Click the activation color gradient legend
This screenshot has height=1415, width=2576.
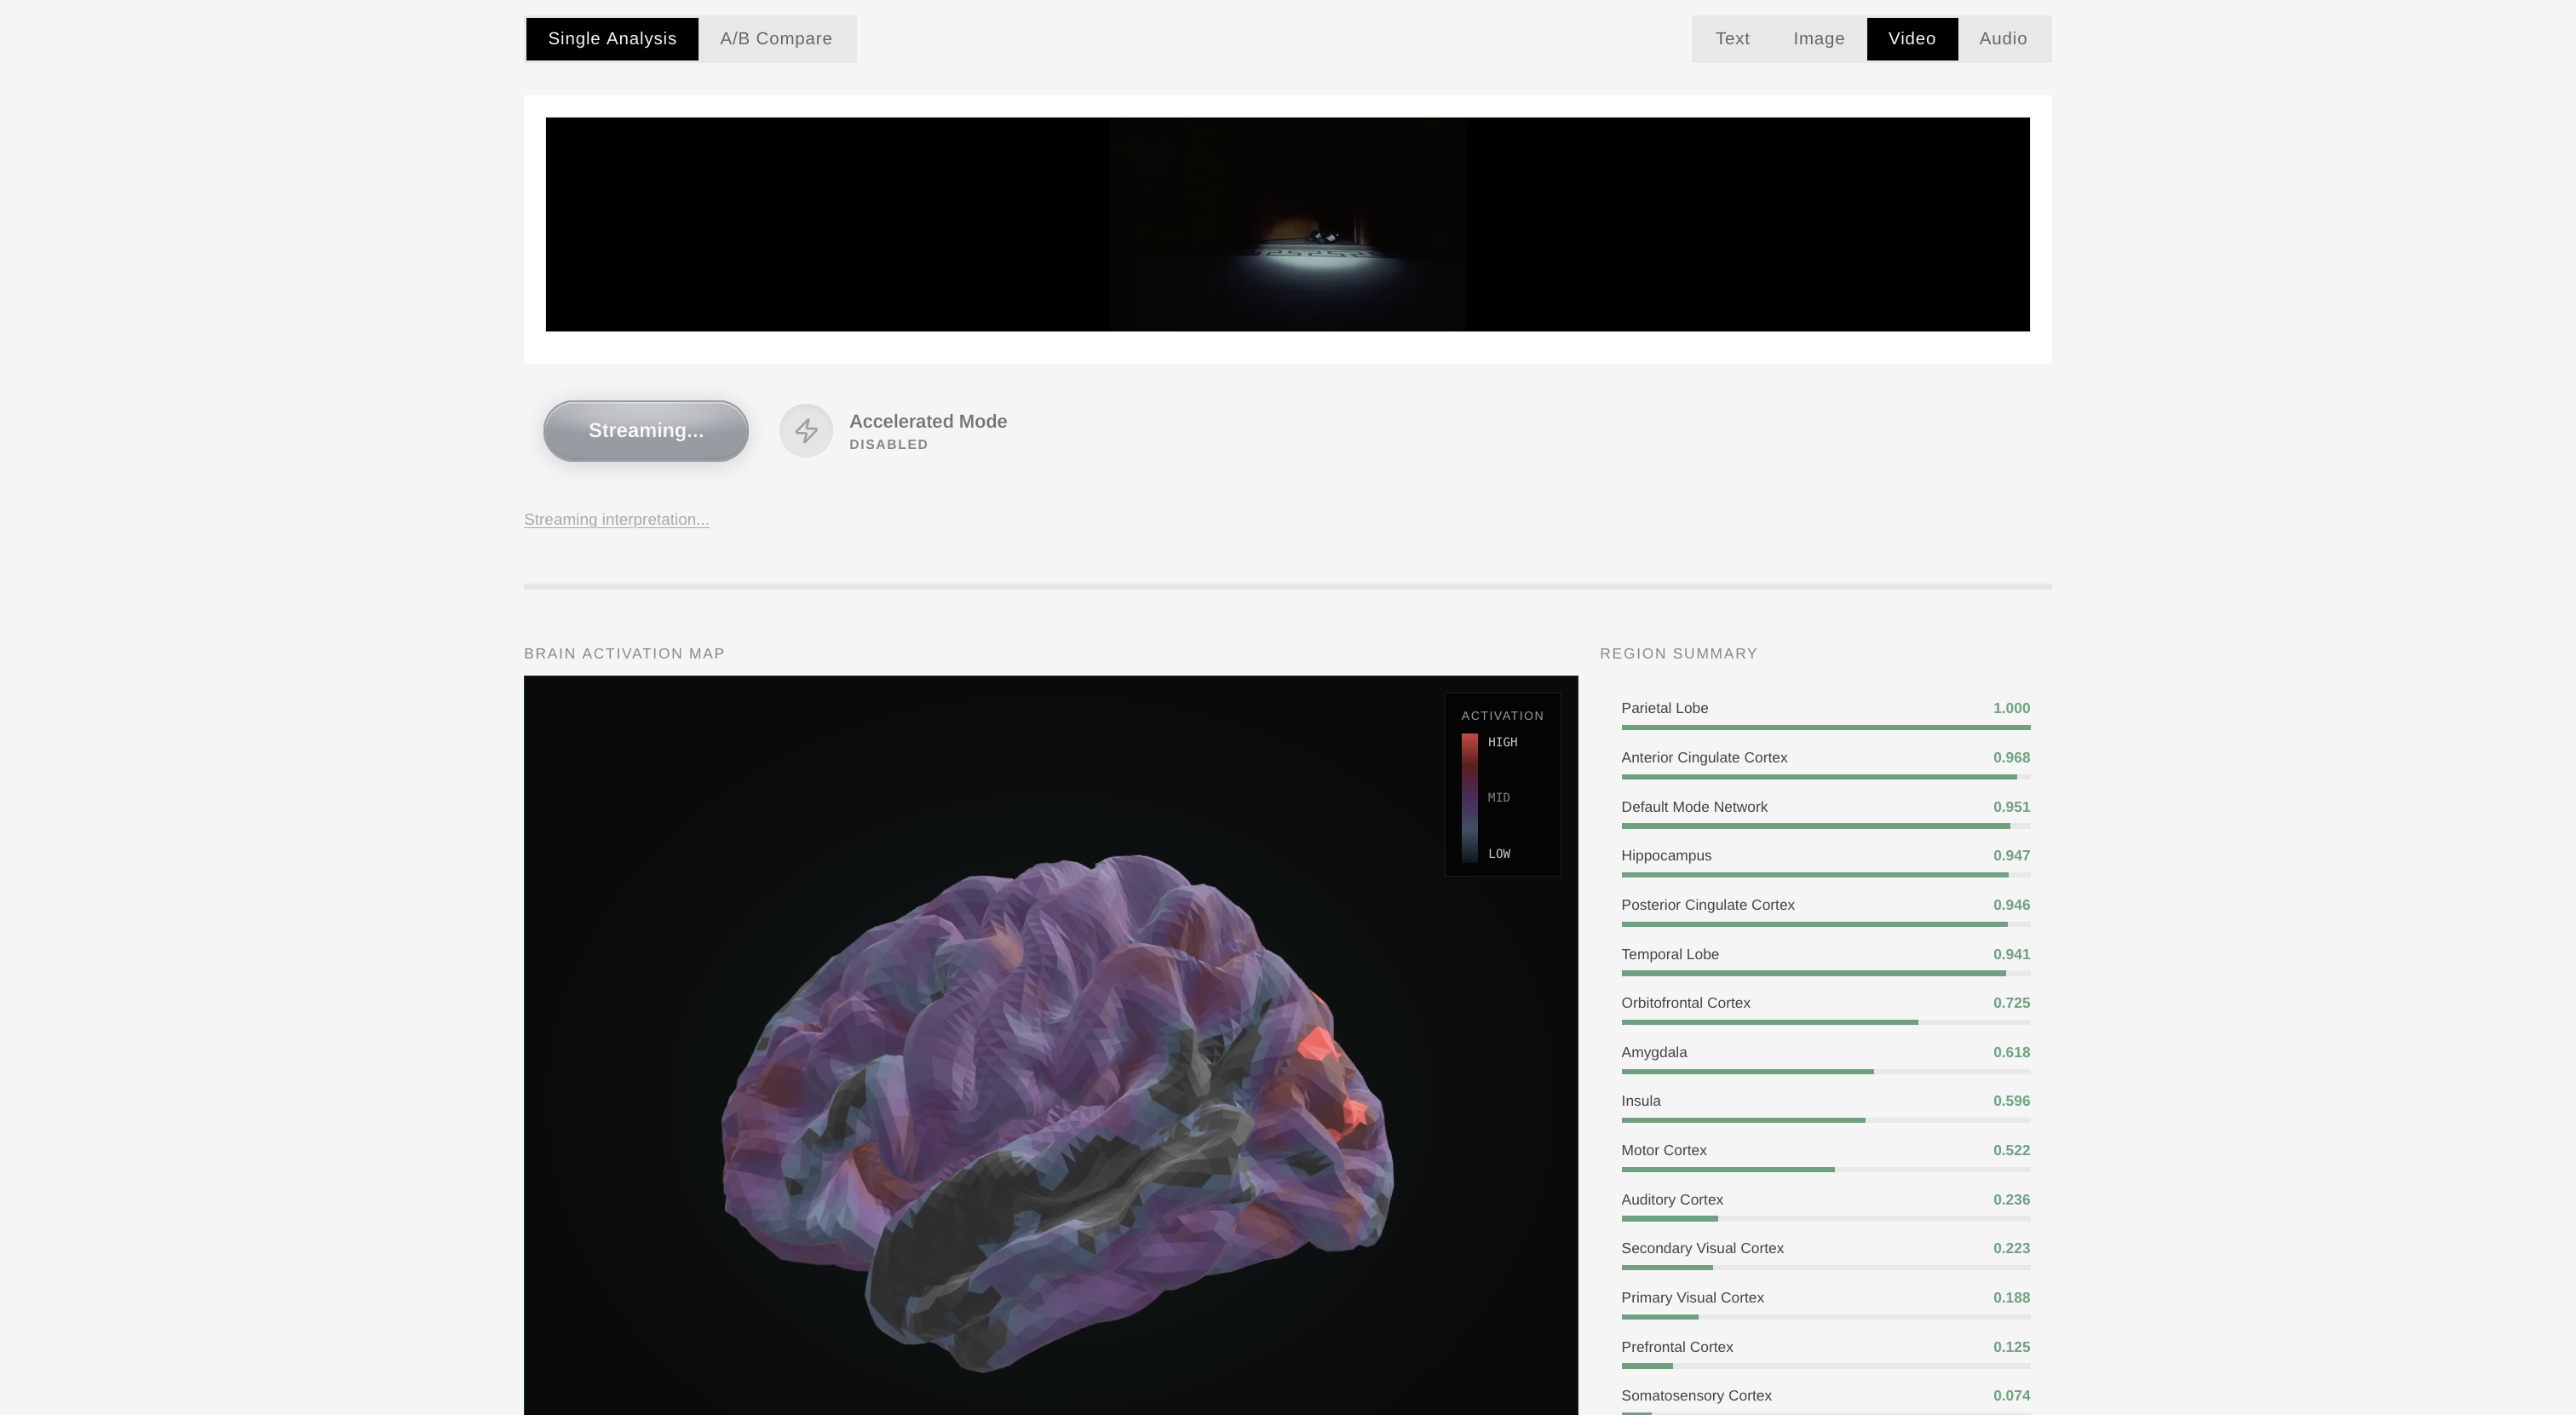(x=1469, y=797)
